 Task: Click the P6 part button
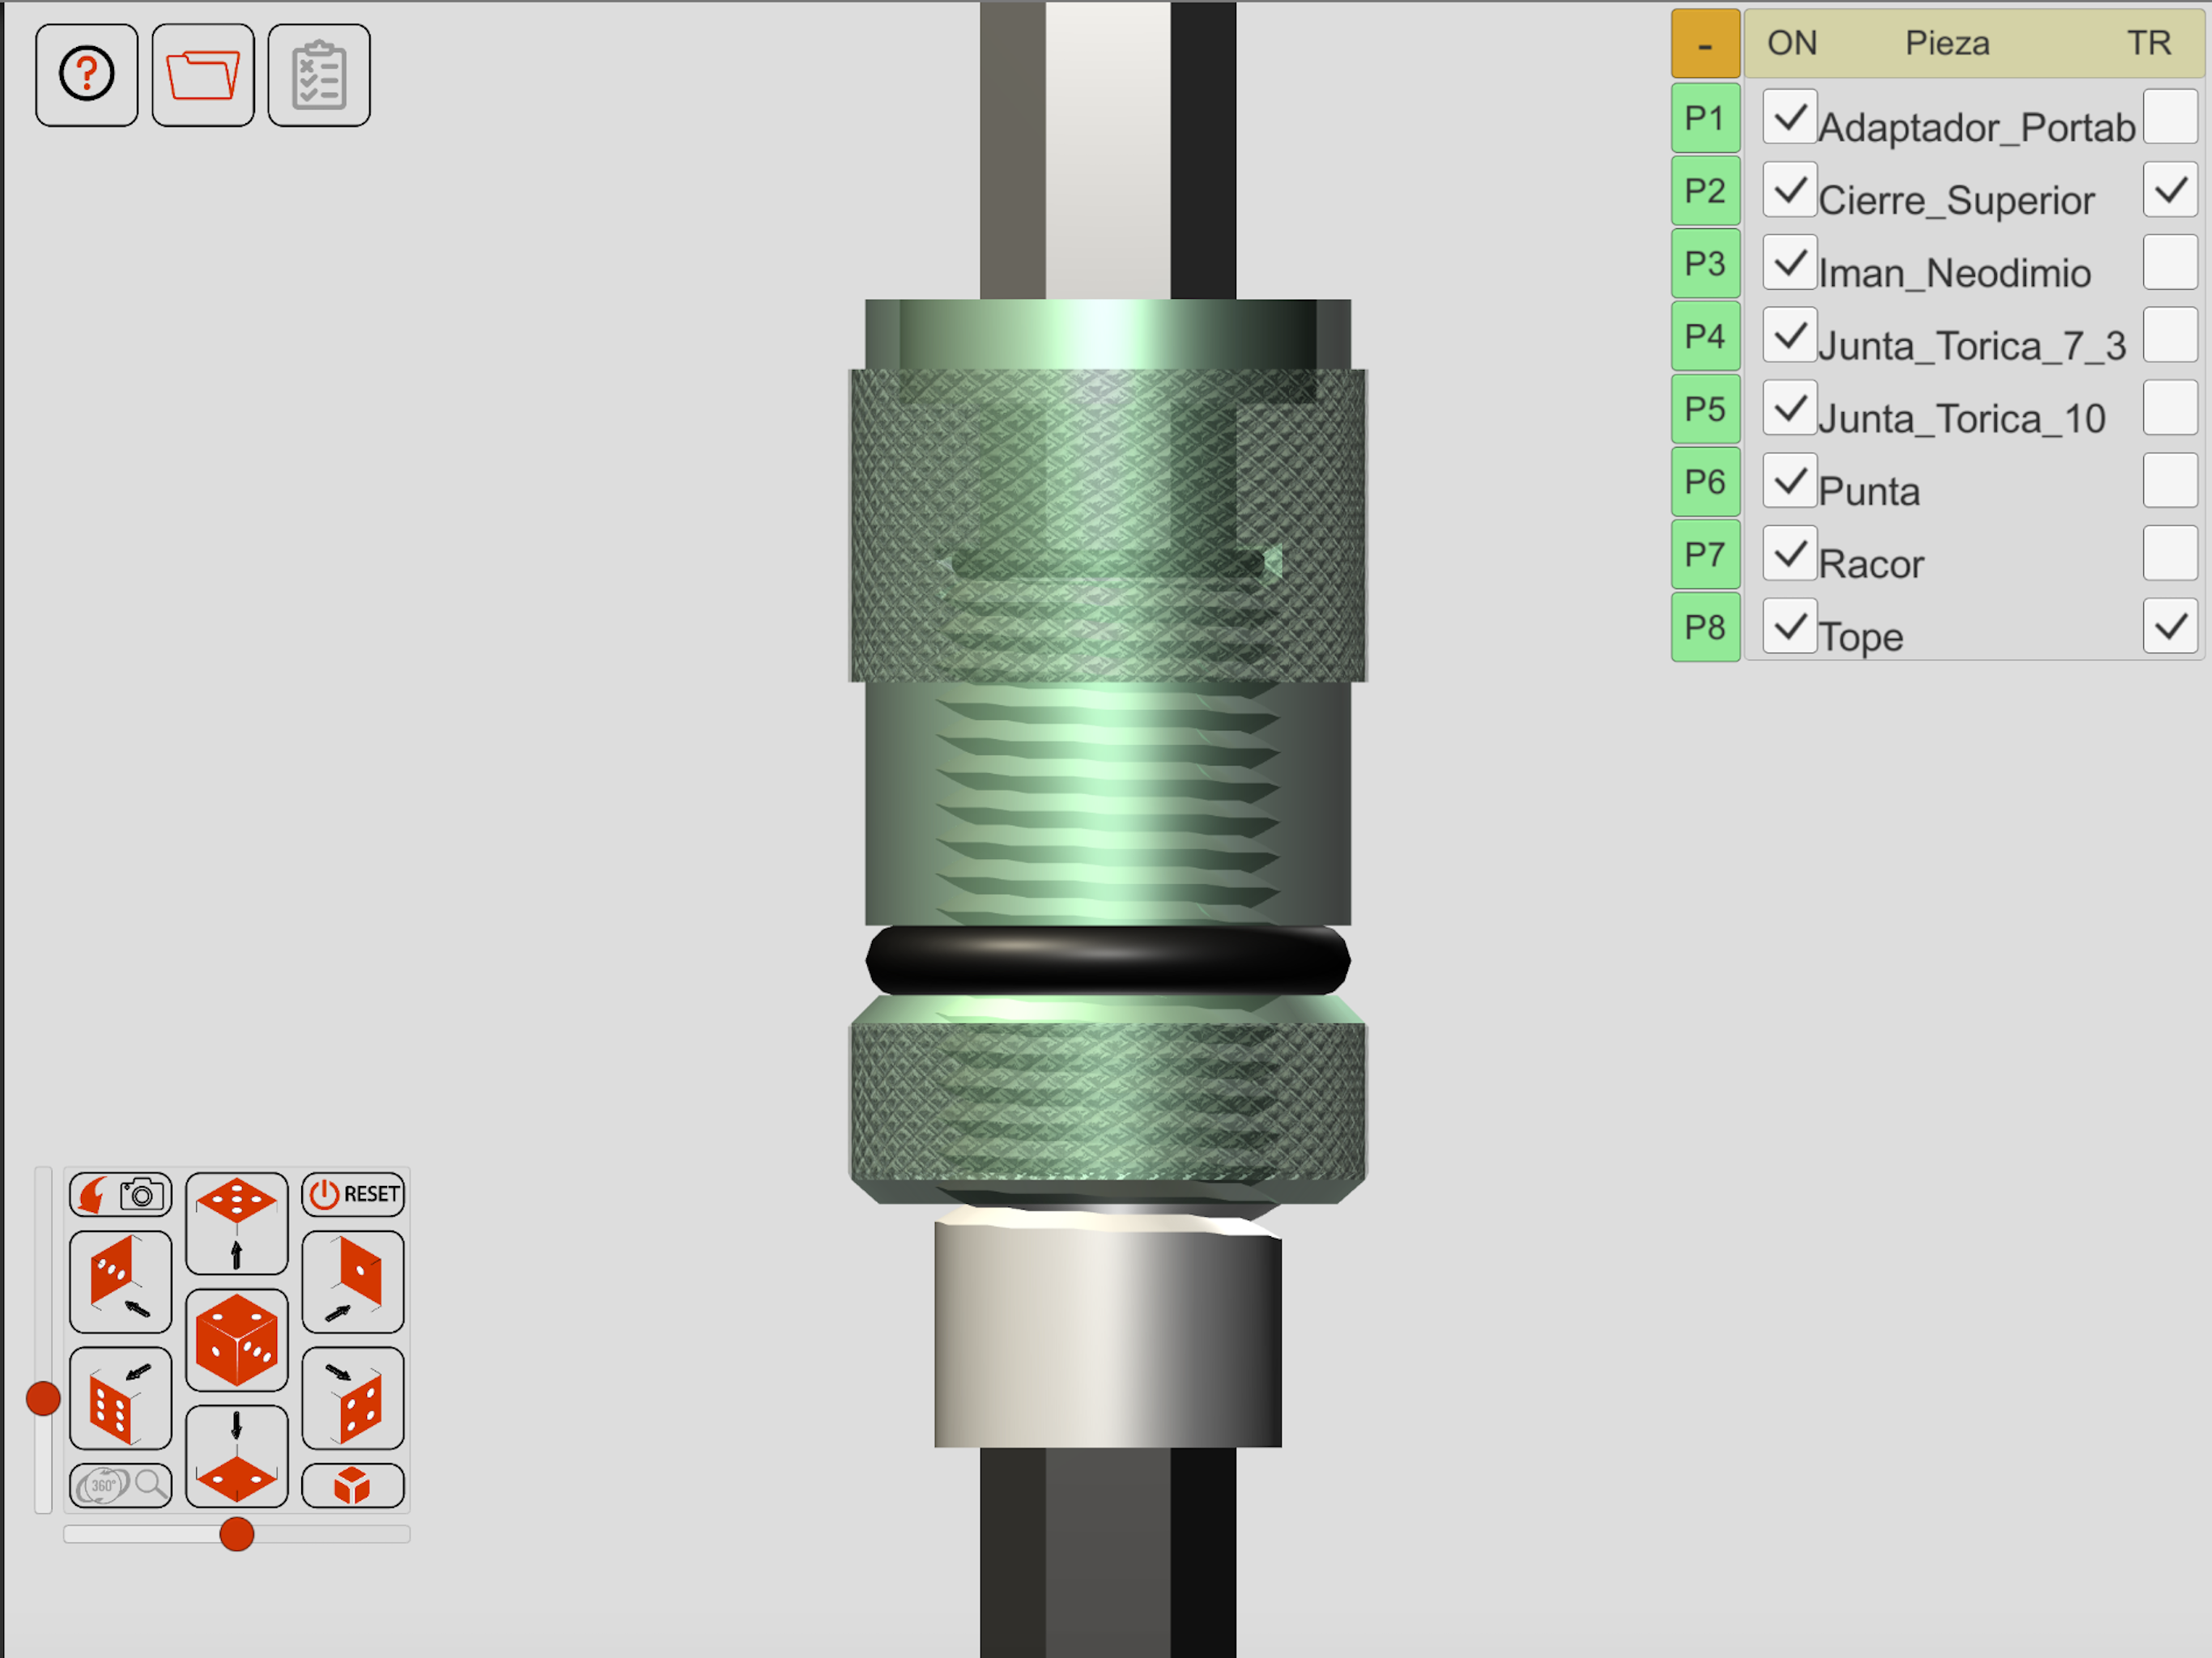pyautogui.click(x=1706, y=482)
